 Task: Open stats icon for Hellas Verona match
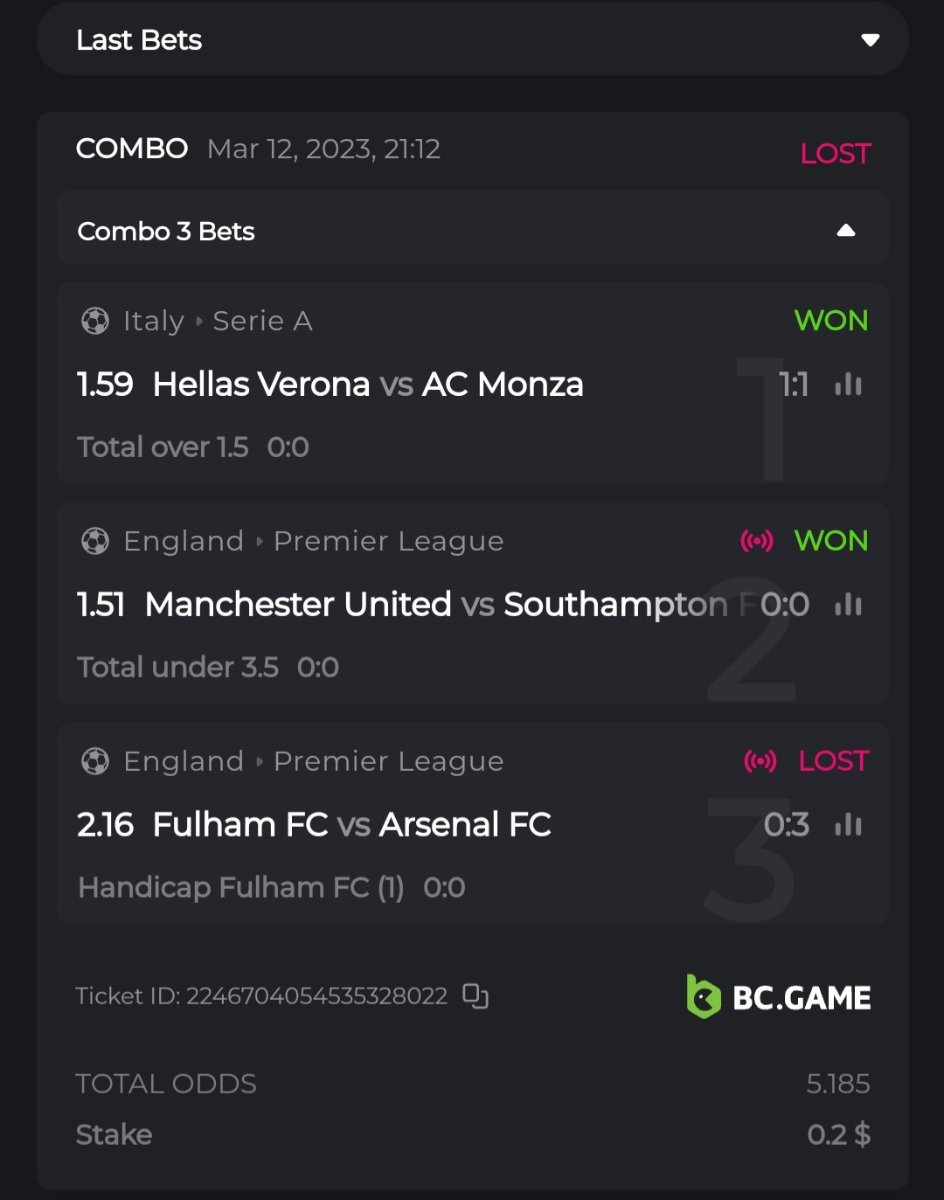(848, 384)
